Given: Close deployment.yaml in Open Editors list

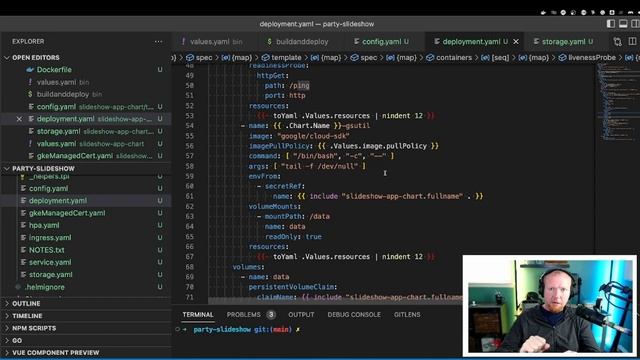Looking at the screenshot, I should (19, 119).
